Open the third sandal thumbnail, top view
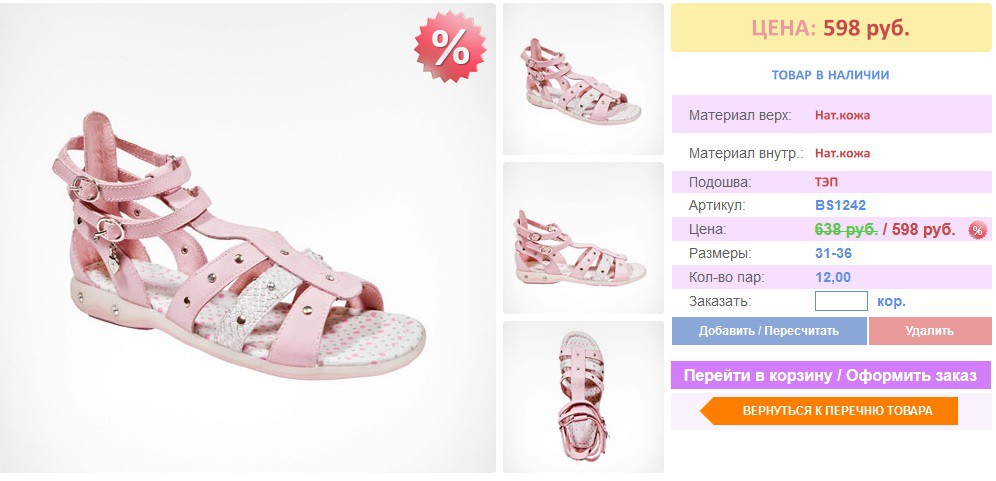 (583, 396)
